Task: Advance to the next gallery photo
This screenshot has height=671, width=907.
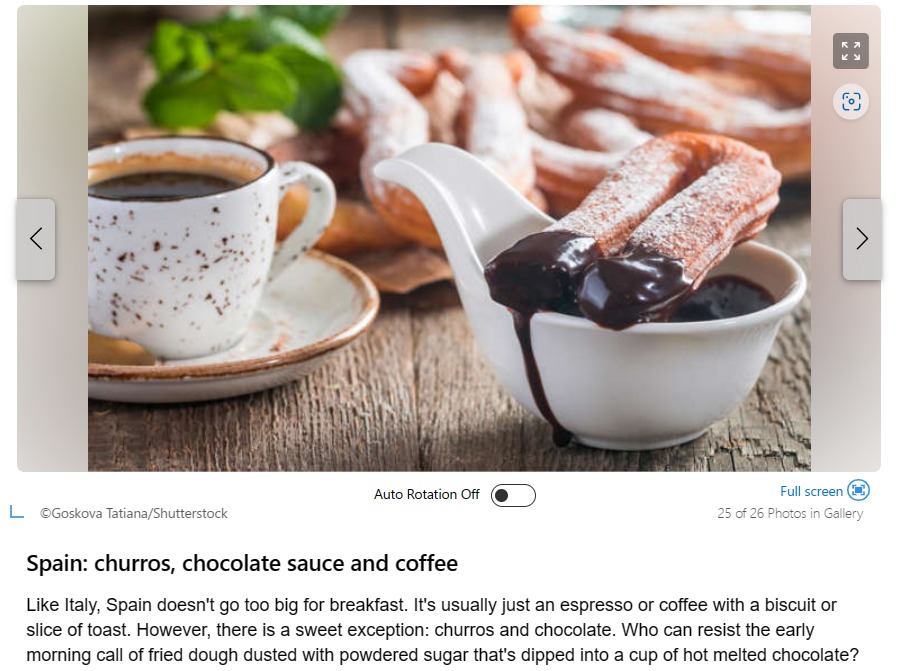Action: click(862, 239)
